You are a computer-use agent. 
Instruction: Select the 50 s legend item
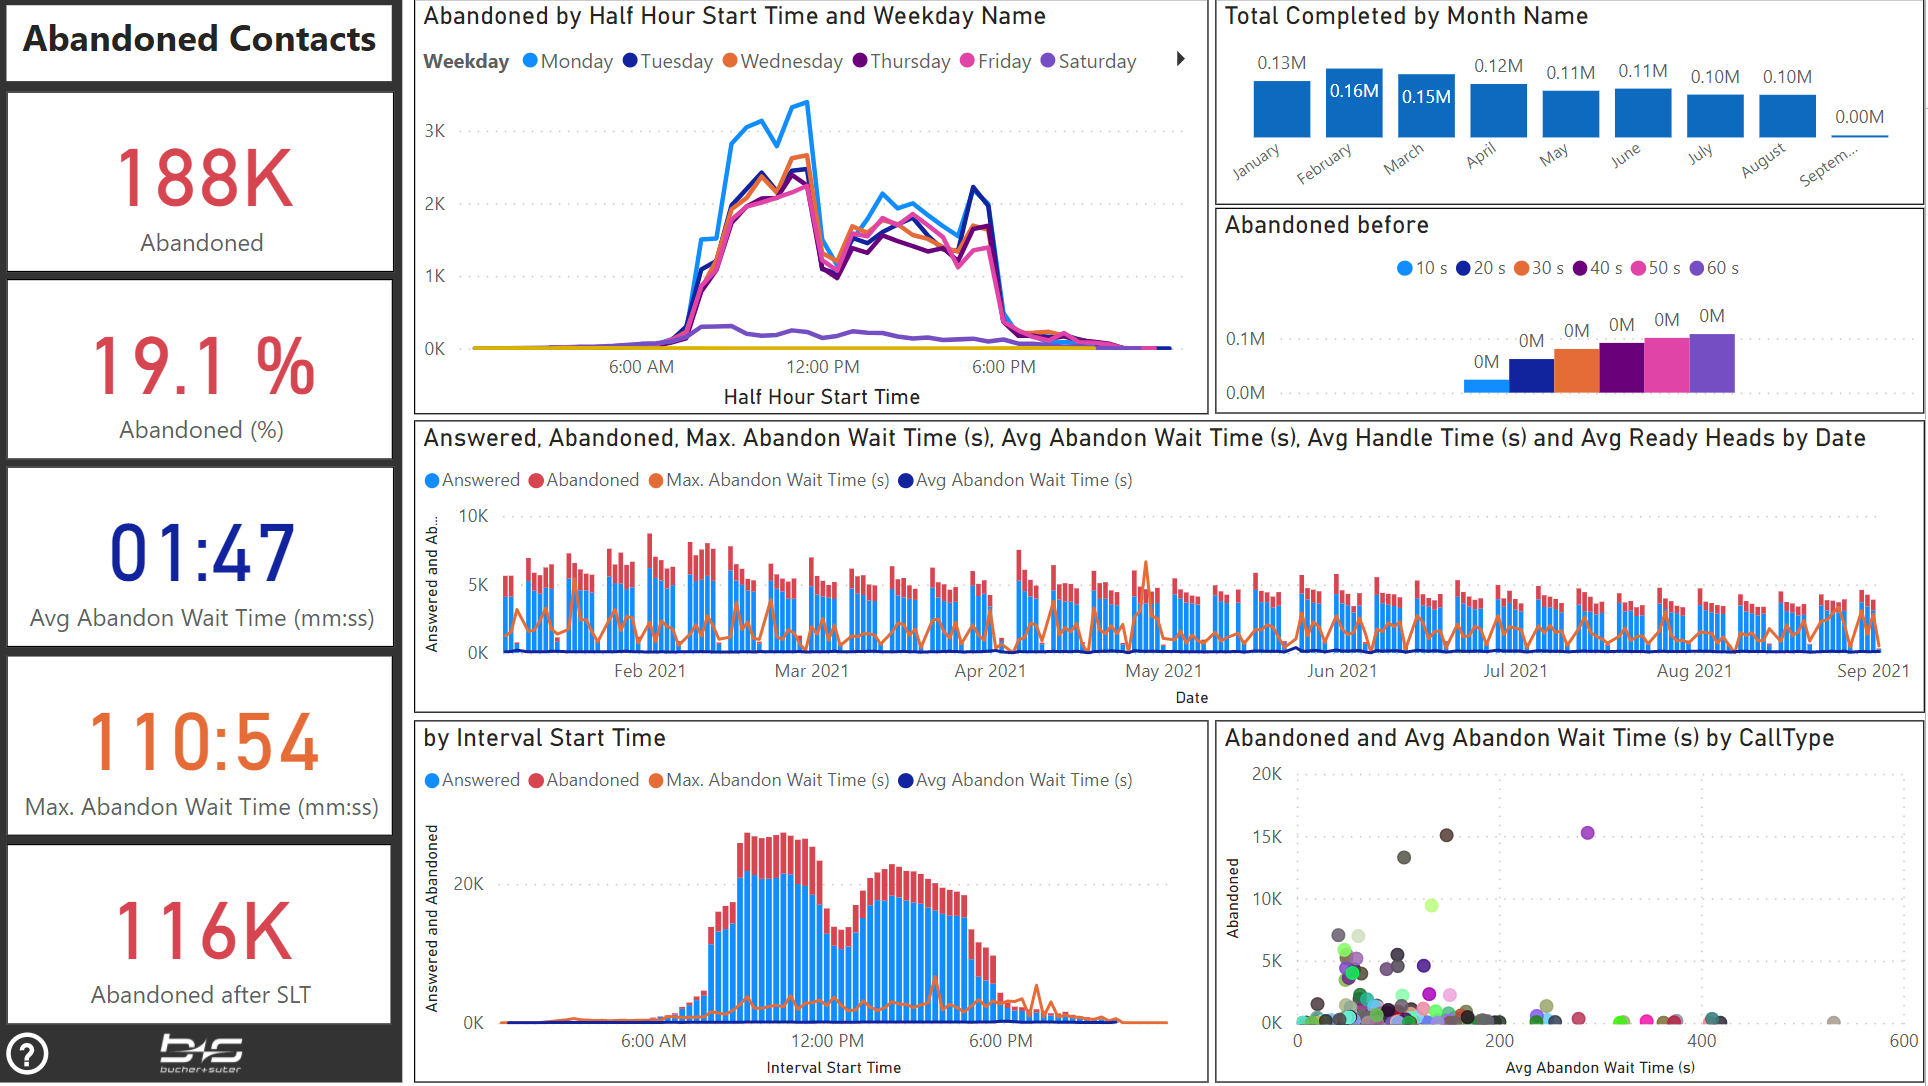[1656, 268]
